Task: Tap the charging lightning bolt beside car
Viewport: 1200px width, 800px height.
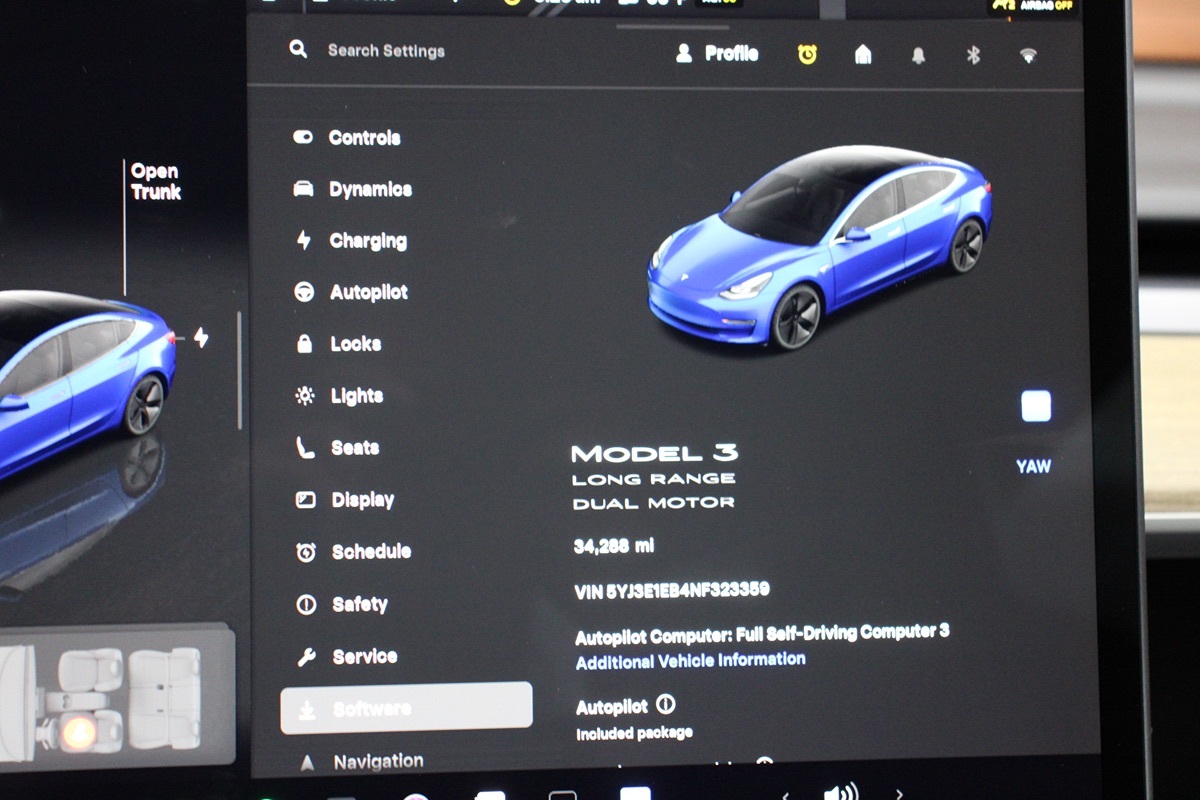Action: (x=201, y=338)
